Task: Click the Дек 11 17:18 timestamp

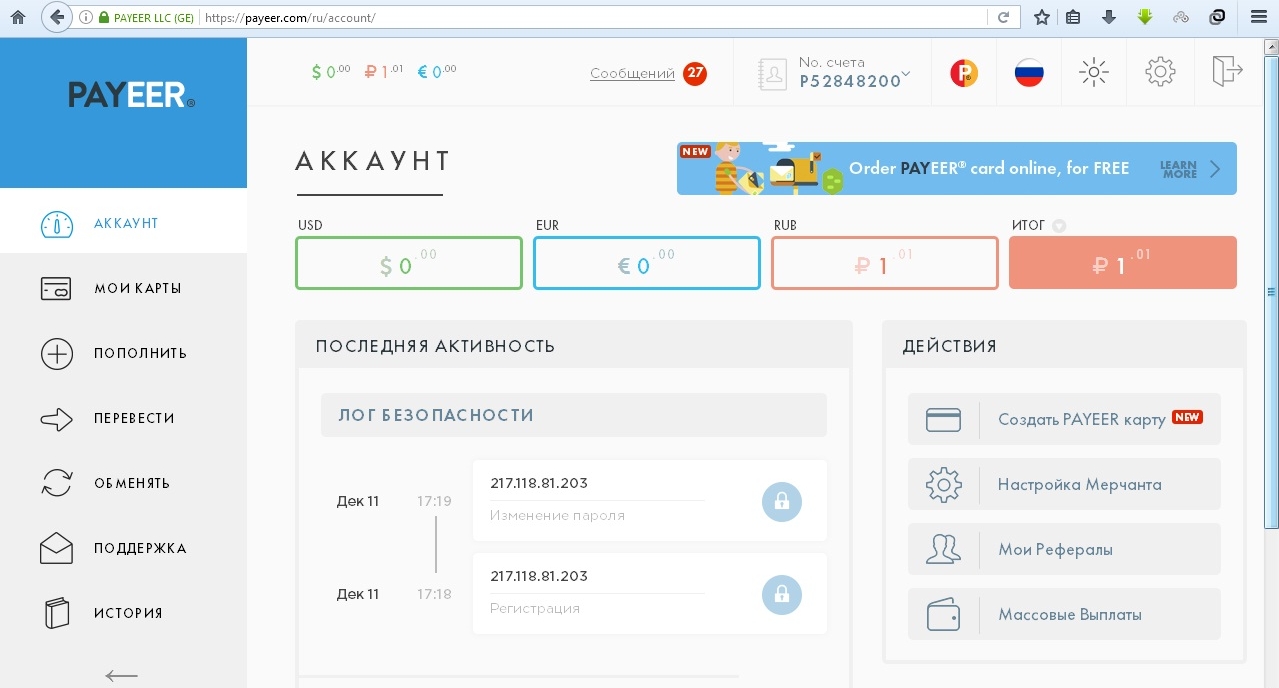Action: click(394, 594)
